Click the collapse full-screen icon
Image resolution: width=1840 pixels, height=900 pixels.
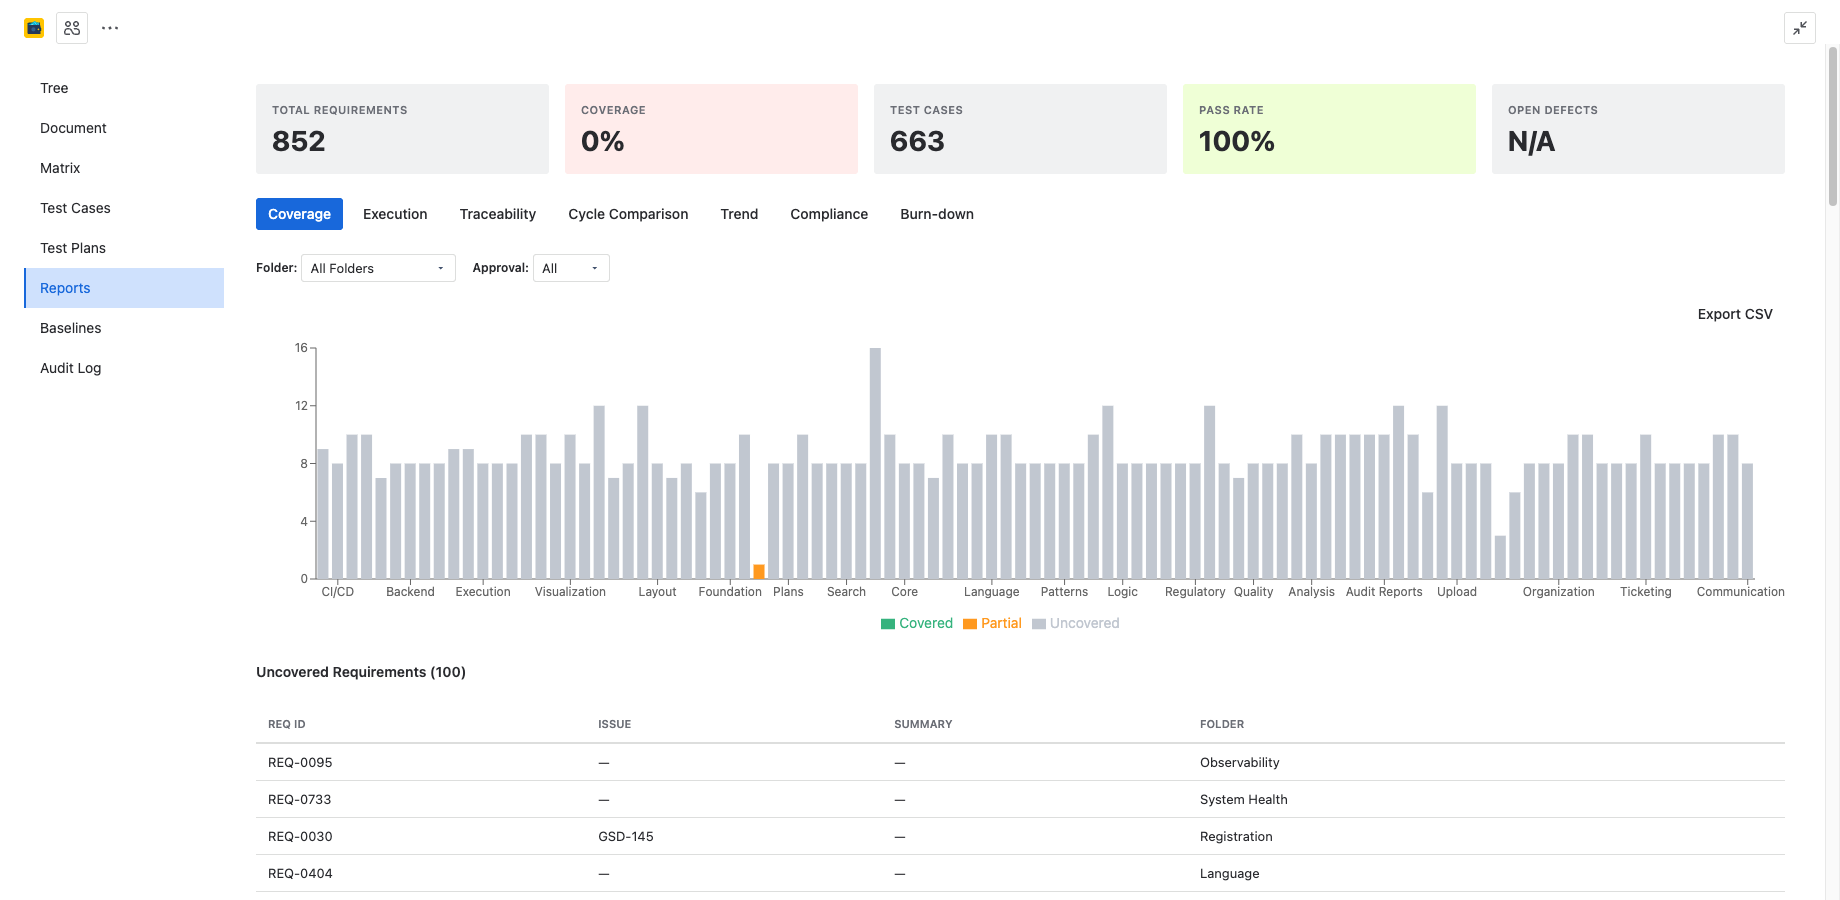click(x=1800, y=28)
